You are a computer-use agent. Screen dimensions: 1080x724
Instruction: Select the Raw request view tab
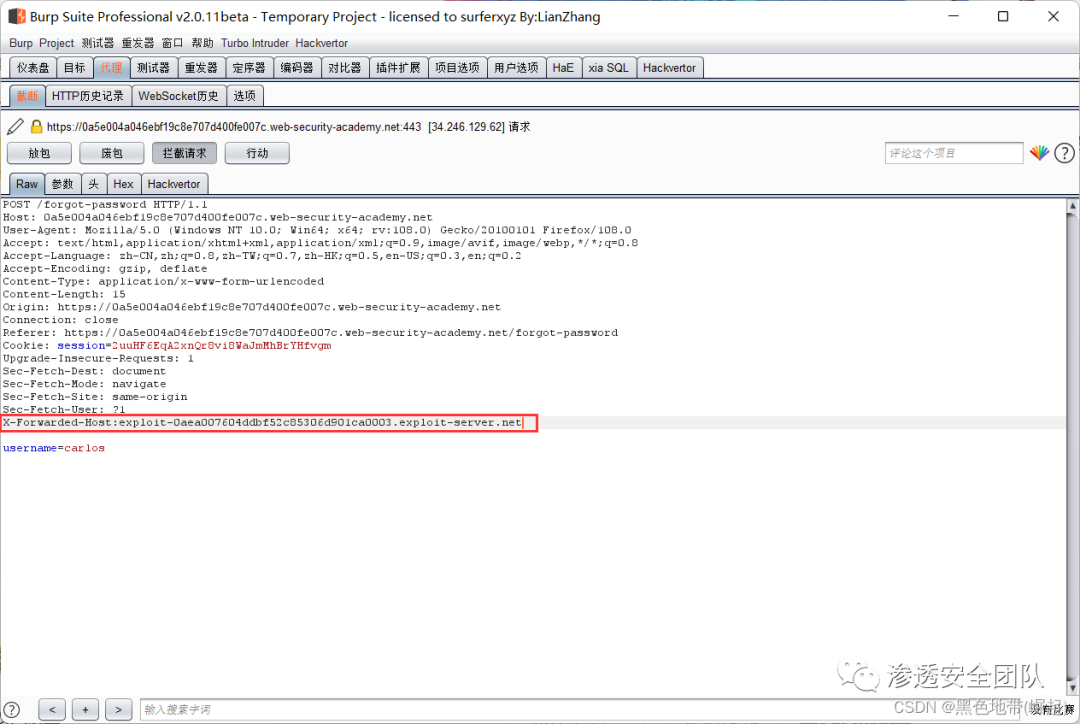point(27,184)
